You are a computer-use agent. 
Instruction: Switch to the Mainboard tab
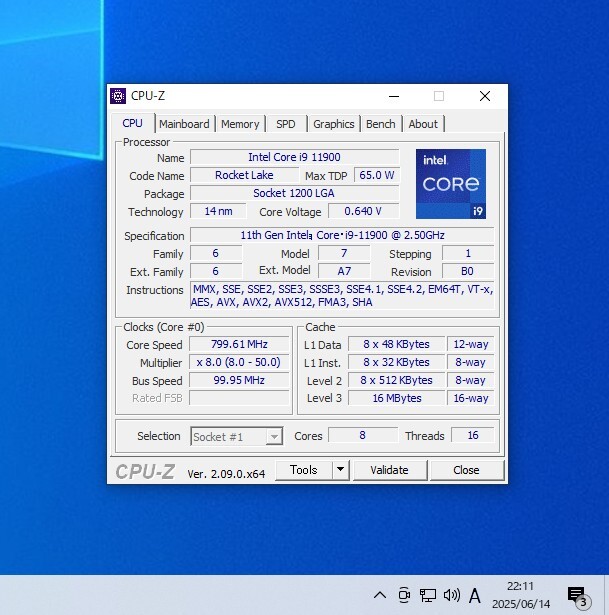pyautogui.click(x=184, y=124)
